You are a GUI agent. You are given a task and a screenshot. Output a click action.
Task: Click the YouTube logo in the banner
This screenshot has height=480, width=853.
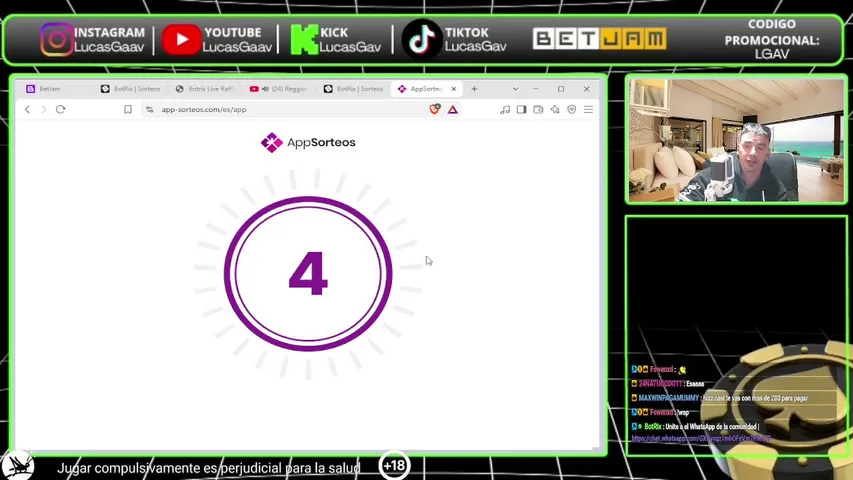coord(182,39)
